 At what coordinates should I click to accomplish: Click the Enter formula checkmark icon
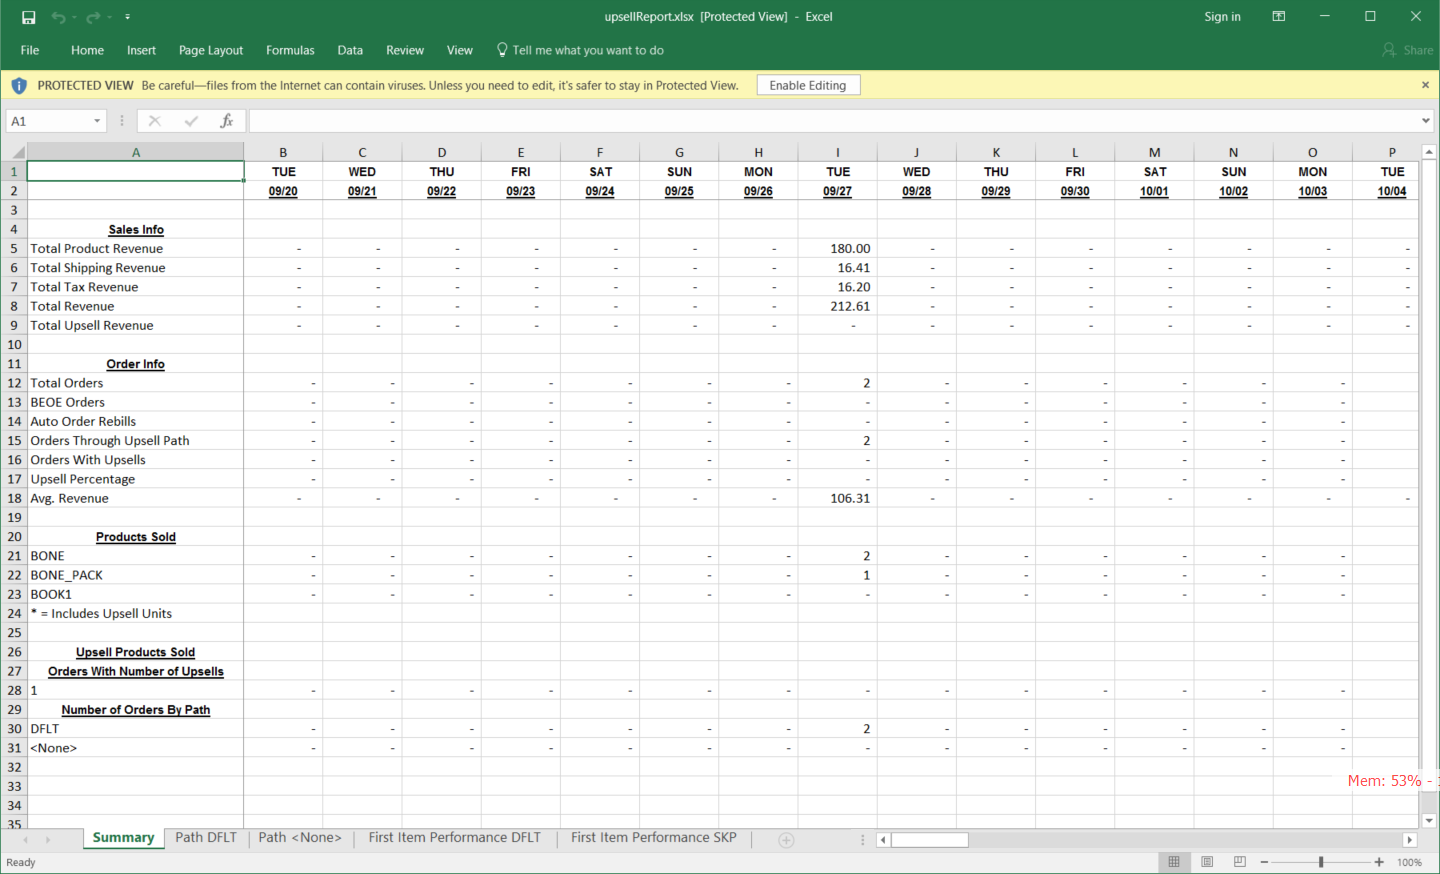tap(191, 121)
